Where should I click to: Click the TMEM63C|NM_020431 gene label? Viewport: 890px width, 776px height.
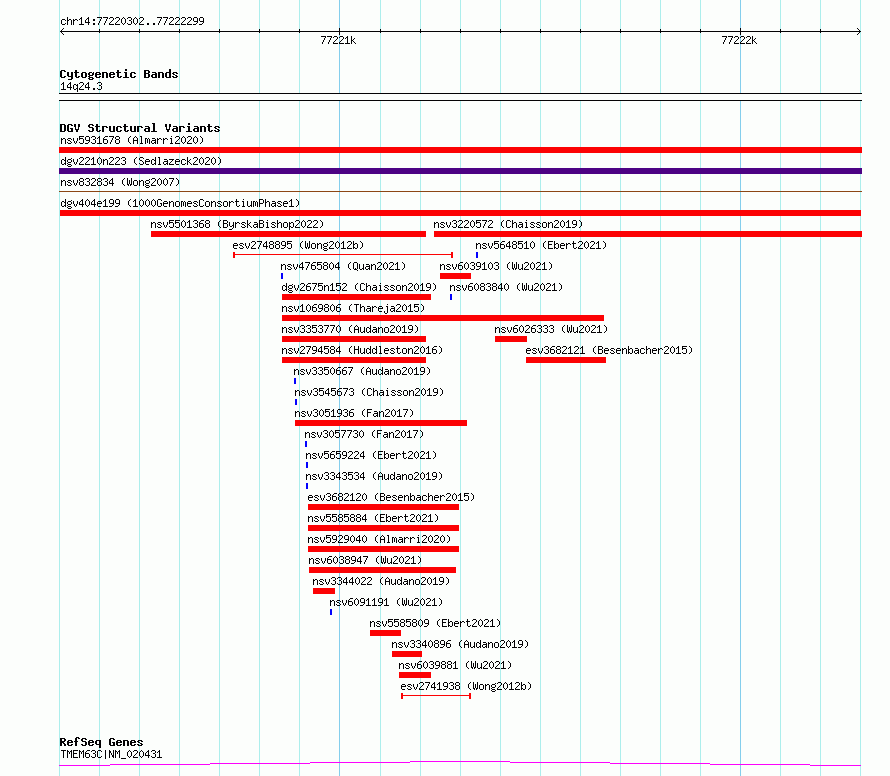point(111,754)
